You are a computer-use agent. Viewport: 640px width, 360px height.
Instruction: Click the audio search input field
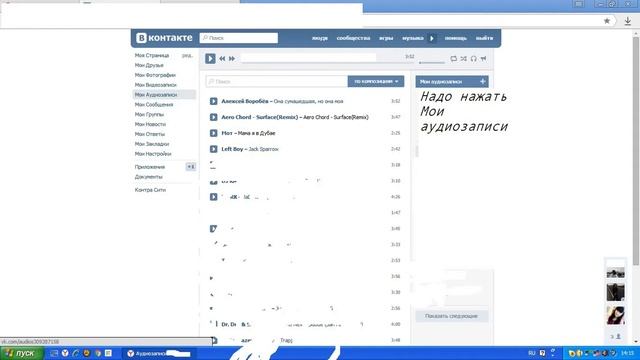(x=277, y=82)
